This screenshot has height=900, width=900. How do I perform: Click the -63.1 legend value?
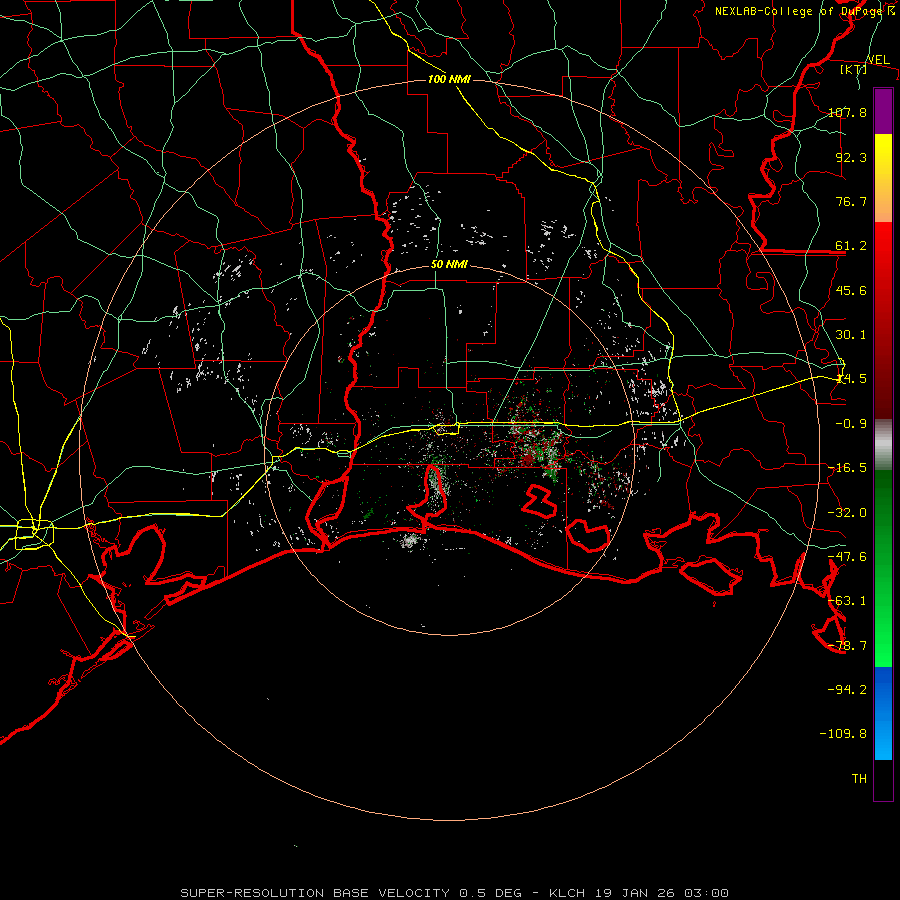[x=847, y=601]
